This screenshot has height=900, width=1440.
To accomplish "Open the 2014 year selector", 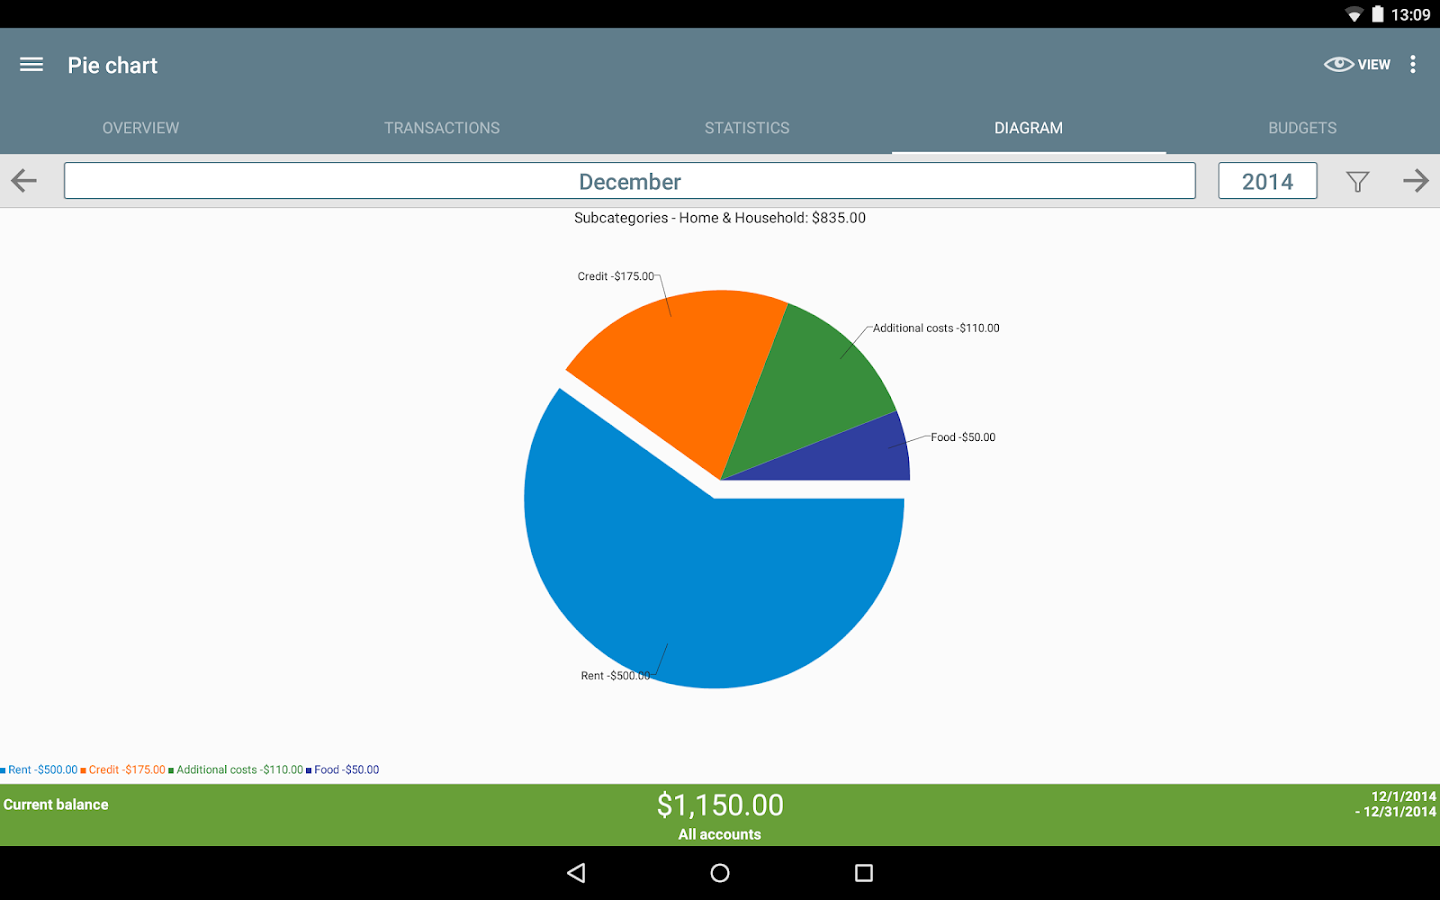I will (x=1267, y=181).
